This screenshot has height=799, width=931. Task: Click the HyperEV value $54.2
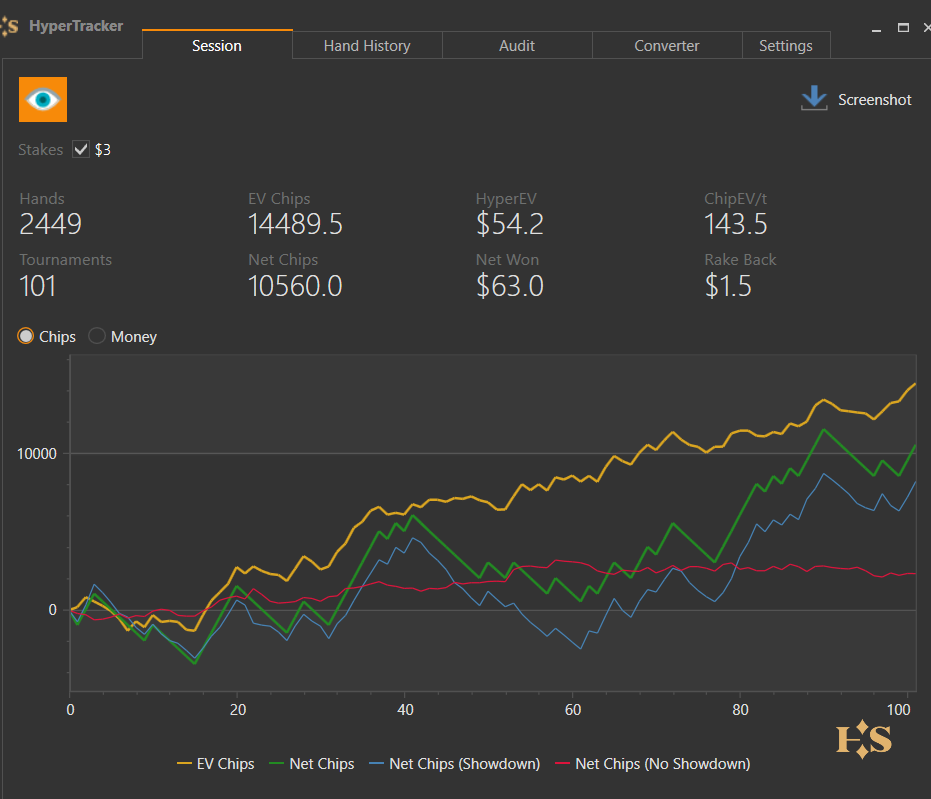[x=509, y=224]
